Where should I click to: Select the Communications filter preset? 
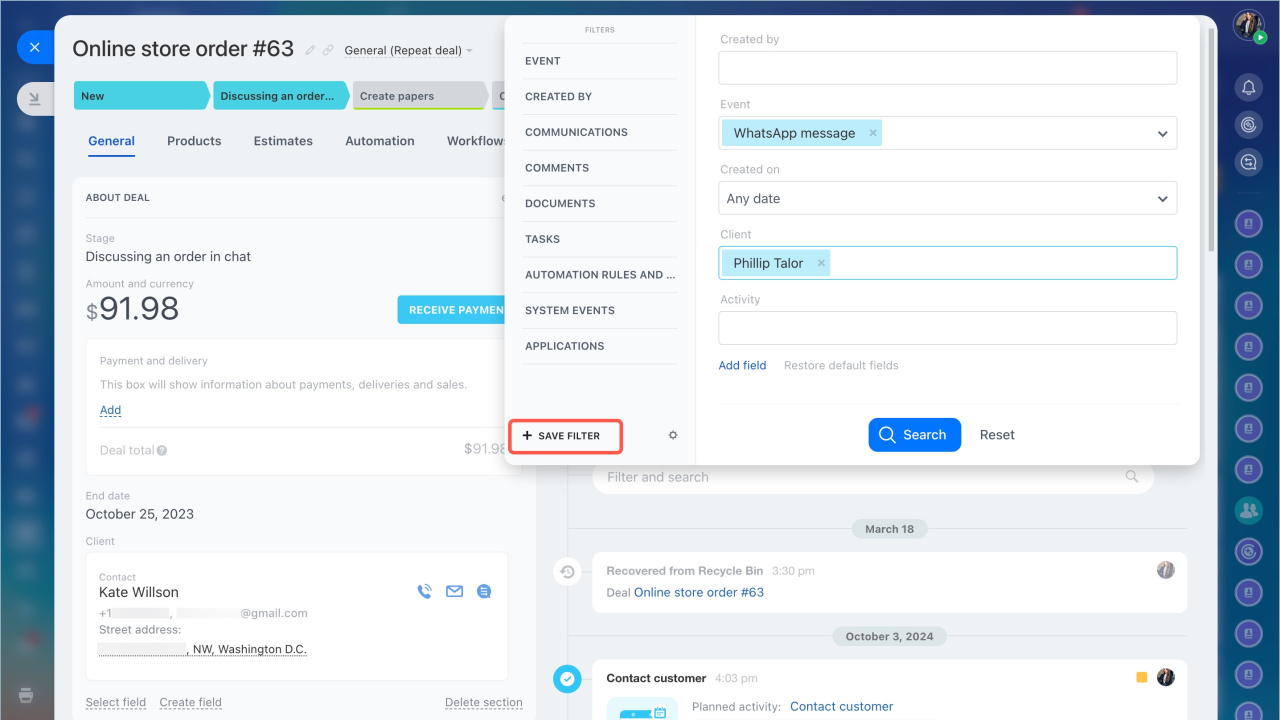576,132
